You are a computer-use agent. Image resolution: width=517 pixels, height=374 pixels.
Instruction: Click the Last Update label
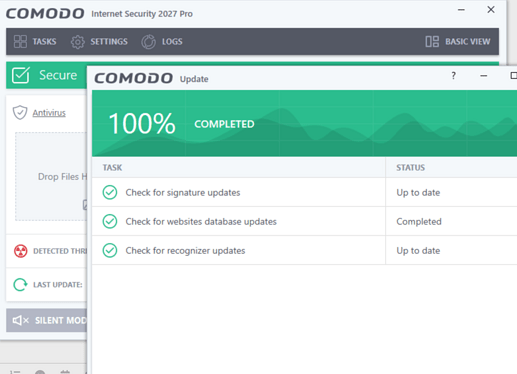(58, 285)
